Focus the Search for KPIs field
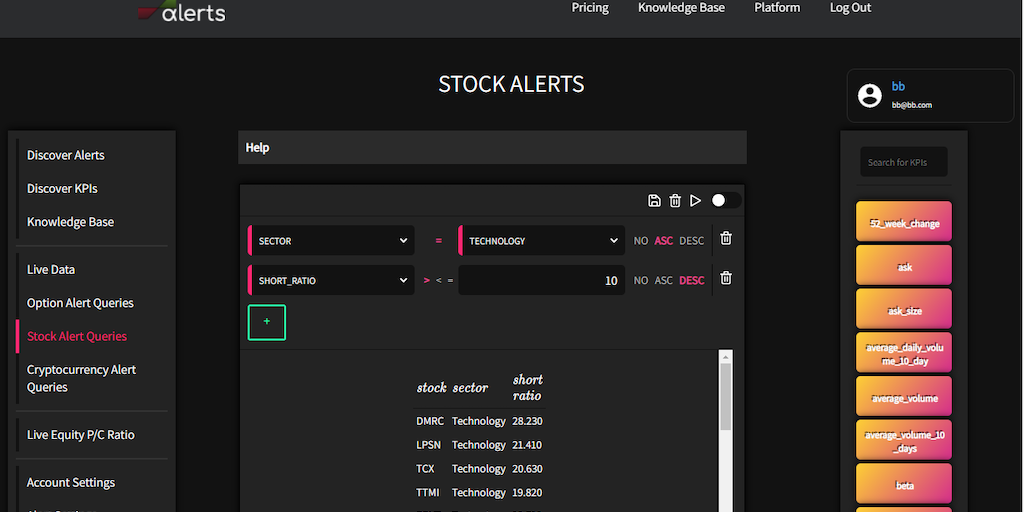The height and width of the screenshot is (512, 1024). click(x=904, y=162)
